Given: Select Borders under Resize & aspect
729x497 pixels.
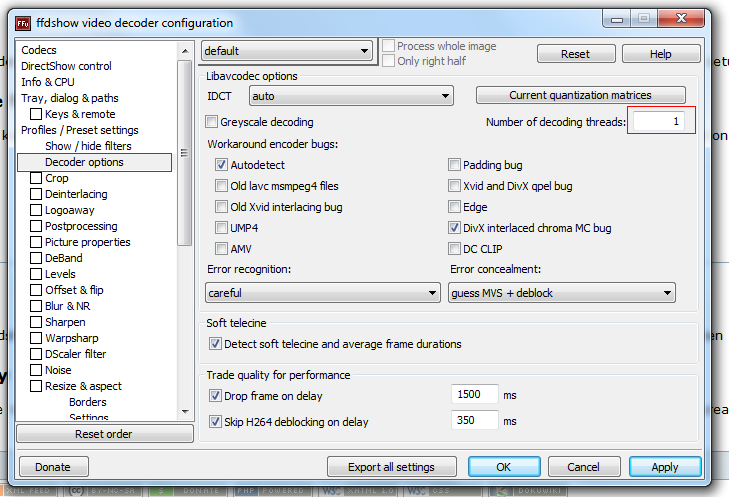Looking at the screenshot, I should click(x=87, y=402).
